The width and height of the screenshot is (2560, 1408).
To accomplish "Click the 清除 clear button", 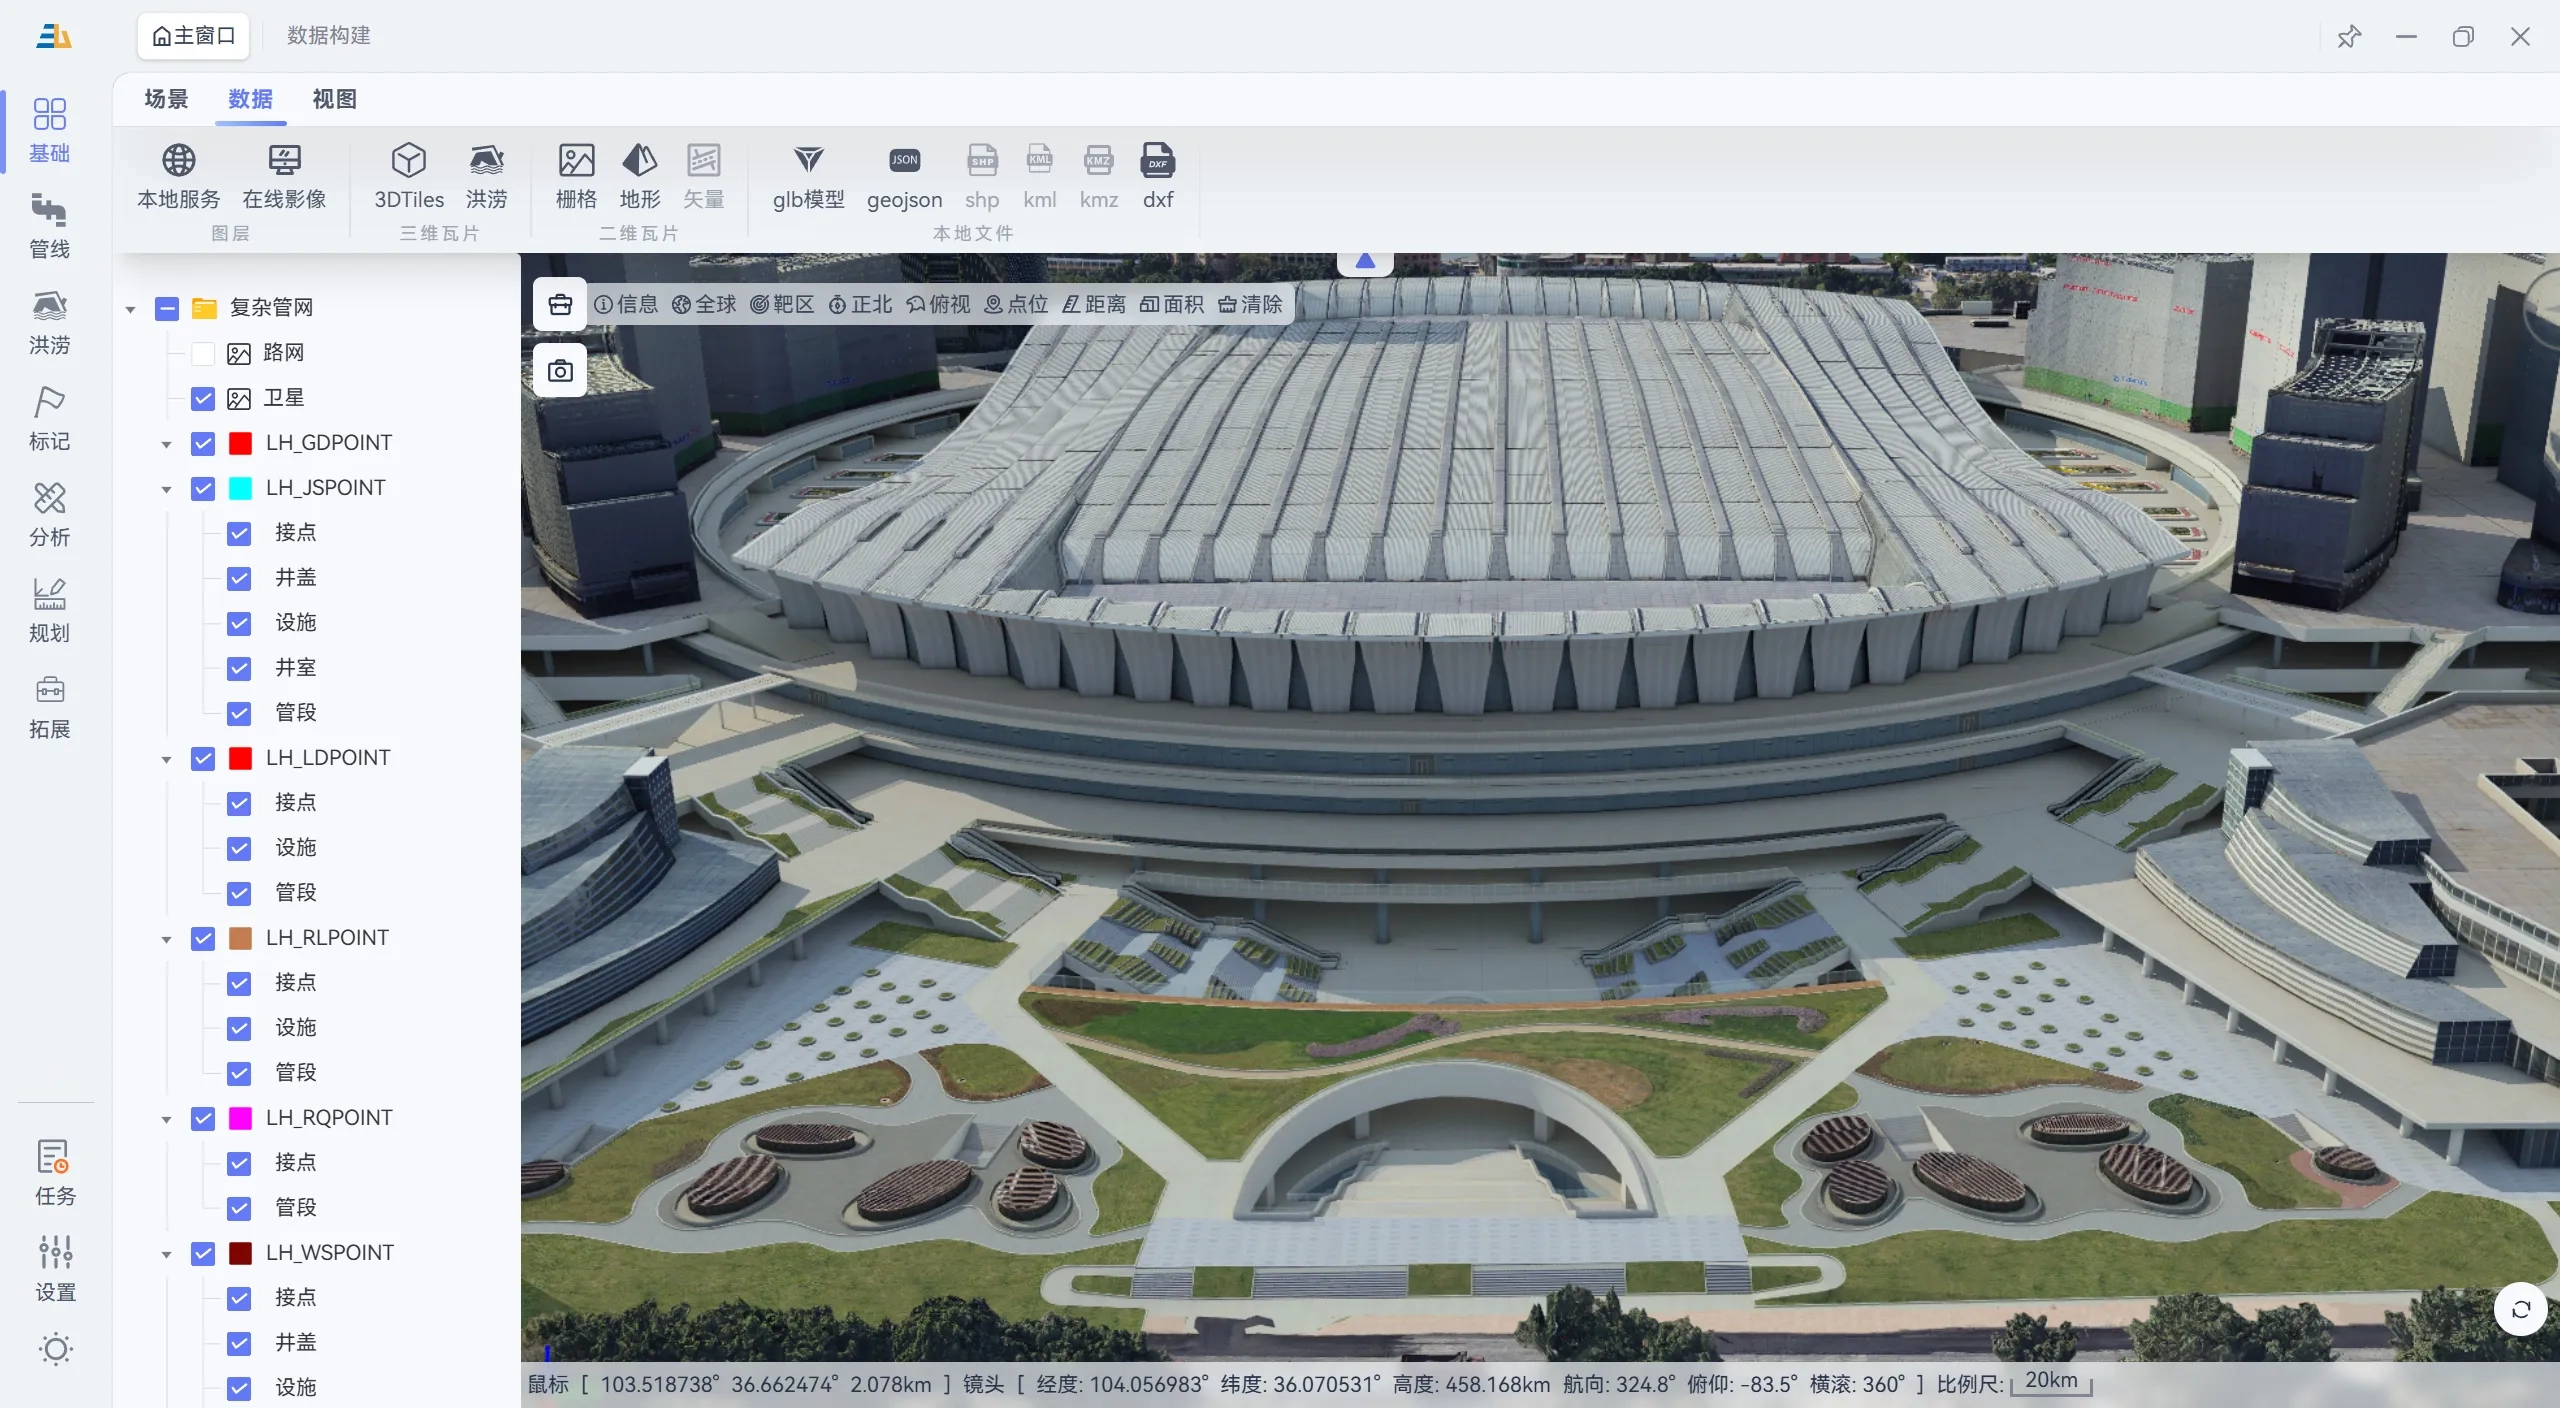I will point(1250,304).
